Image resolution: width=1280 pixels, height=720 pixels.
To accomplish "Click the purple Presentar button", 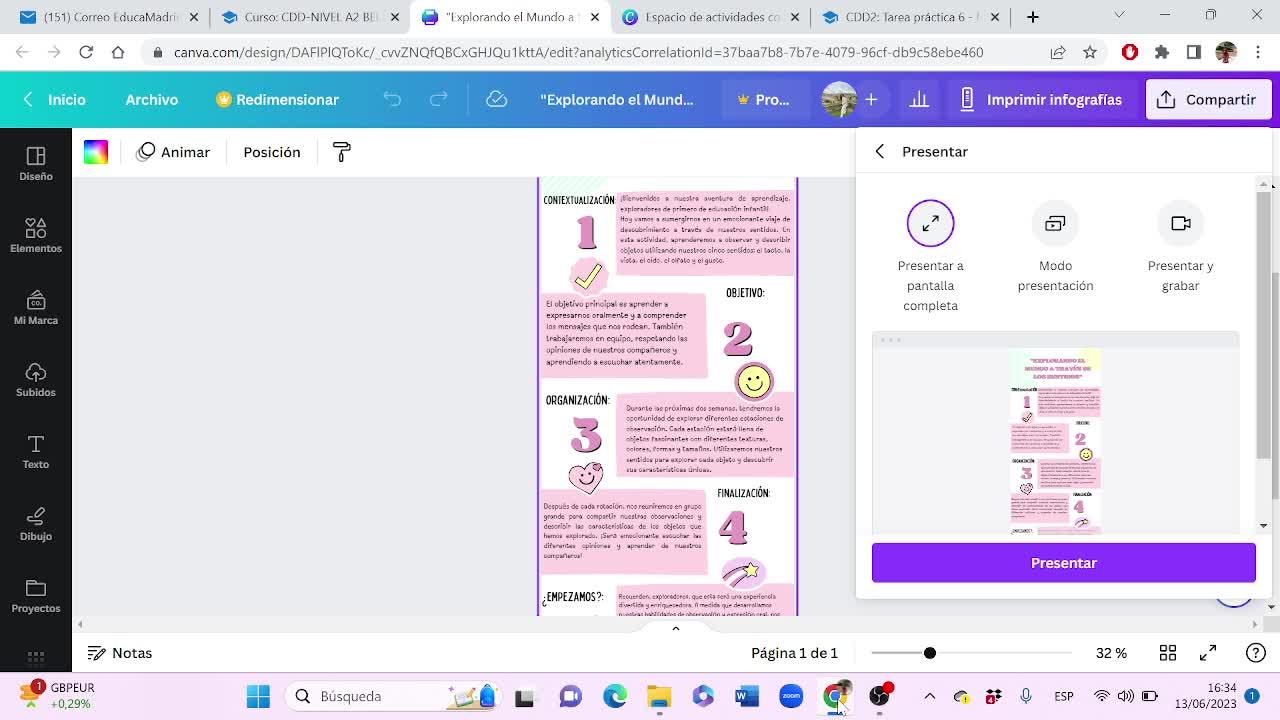I will point(1064,563).
